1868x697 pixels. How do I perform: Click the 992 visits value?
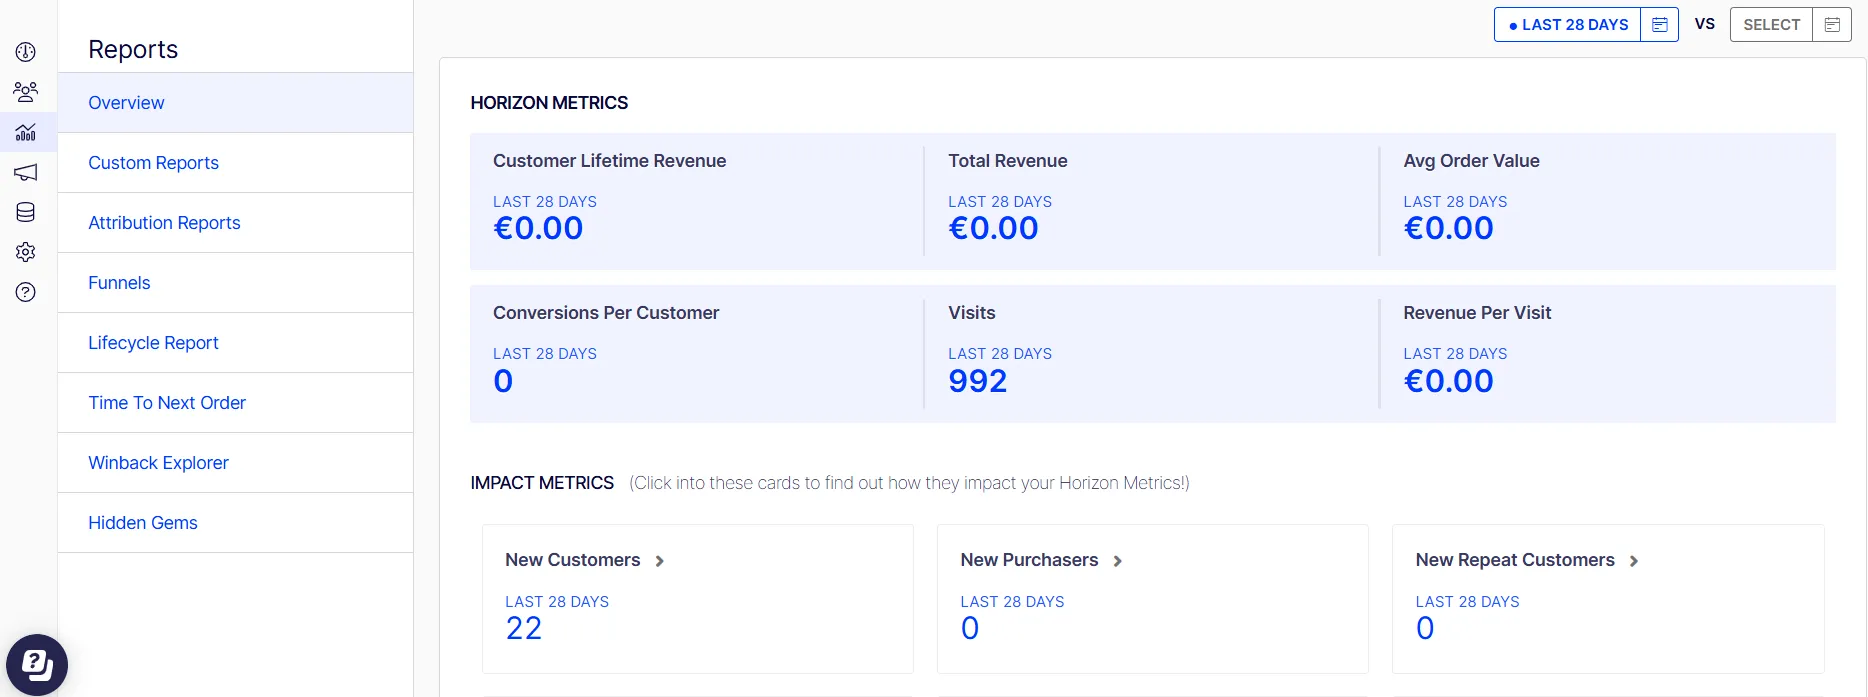click(x=978, y=381)
